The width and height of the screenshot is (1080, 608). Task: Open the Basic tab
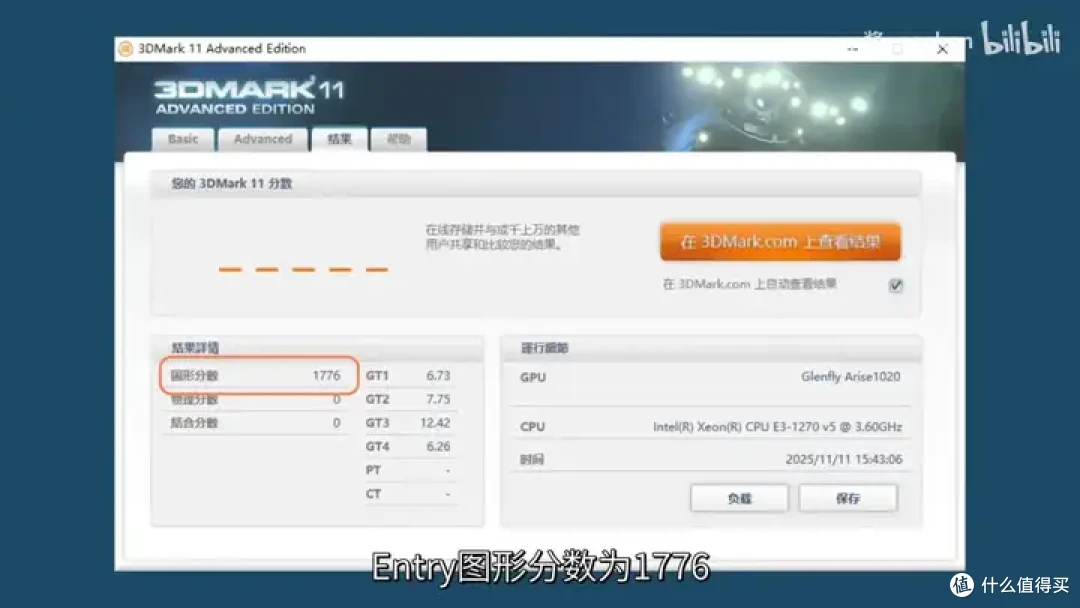click(x=183, y=139)
